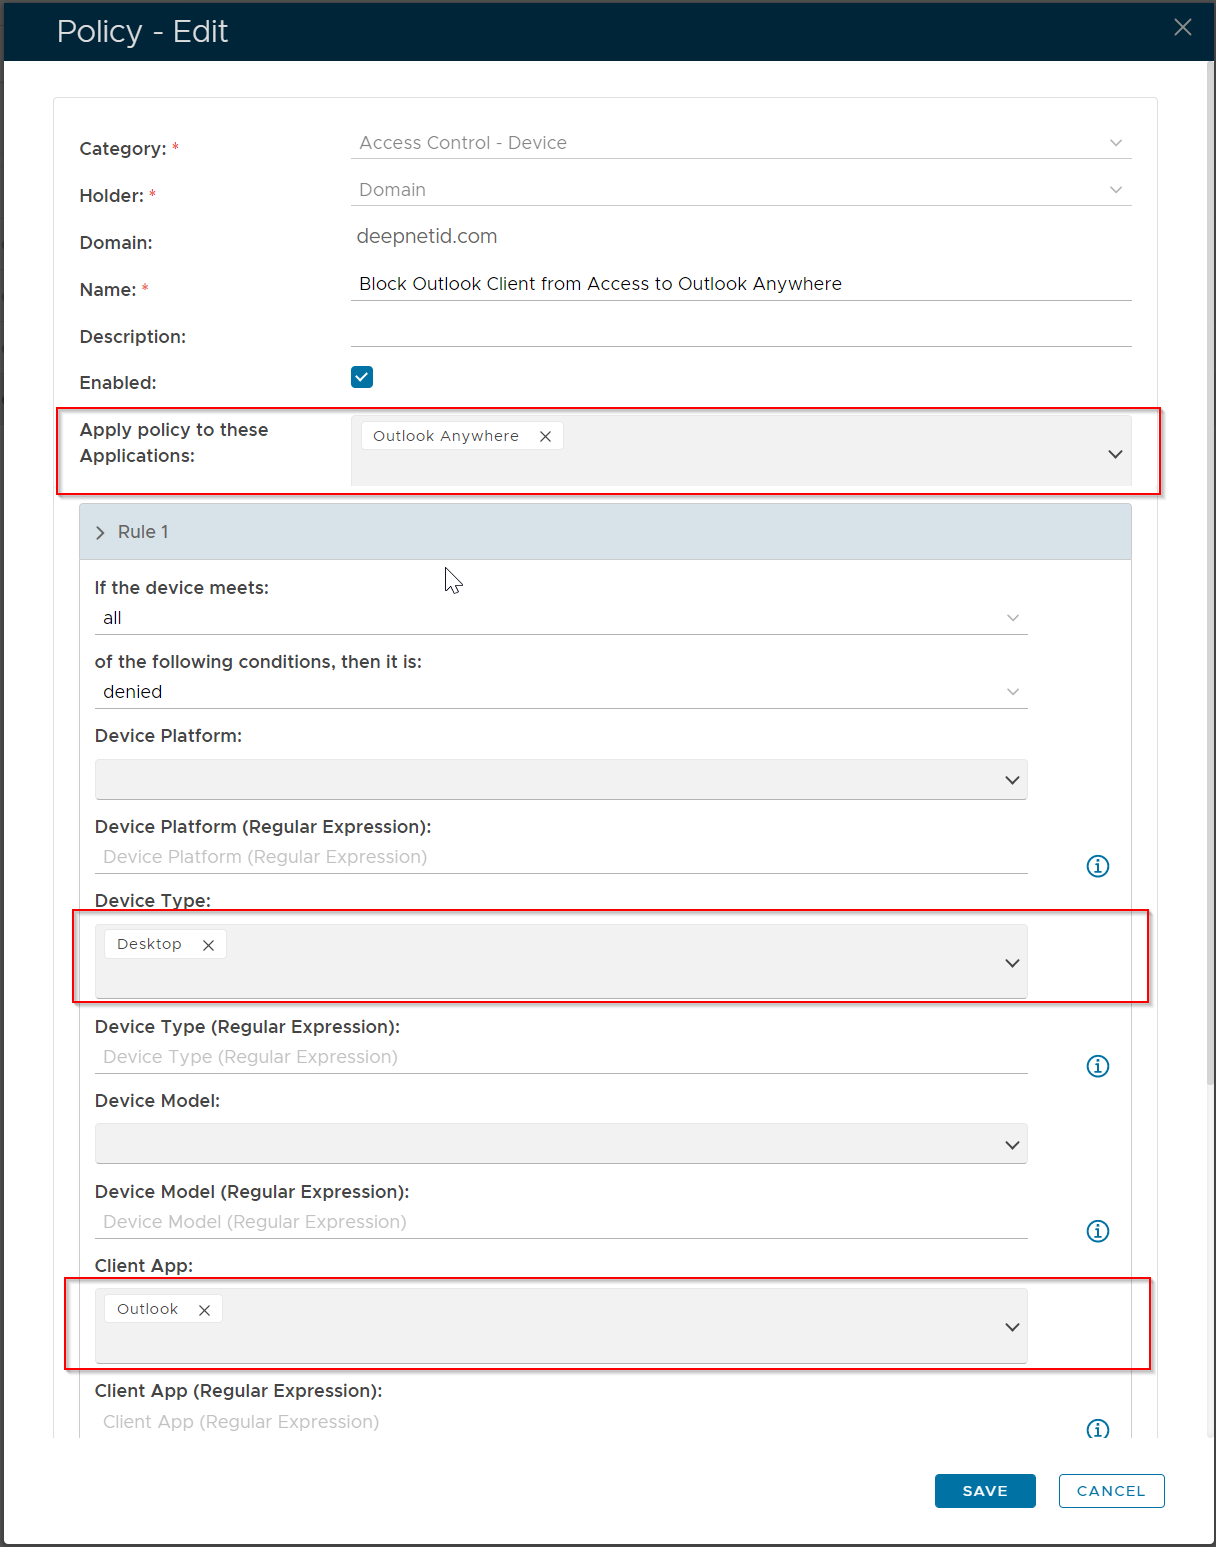This screenshot has width=1216, height=1547.
Task: Click info icon for Device Type regex
Action: (x=1097, y=1066)
